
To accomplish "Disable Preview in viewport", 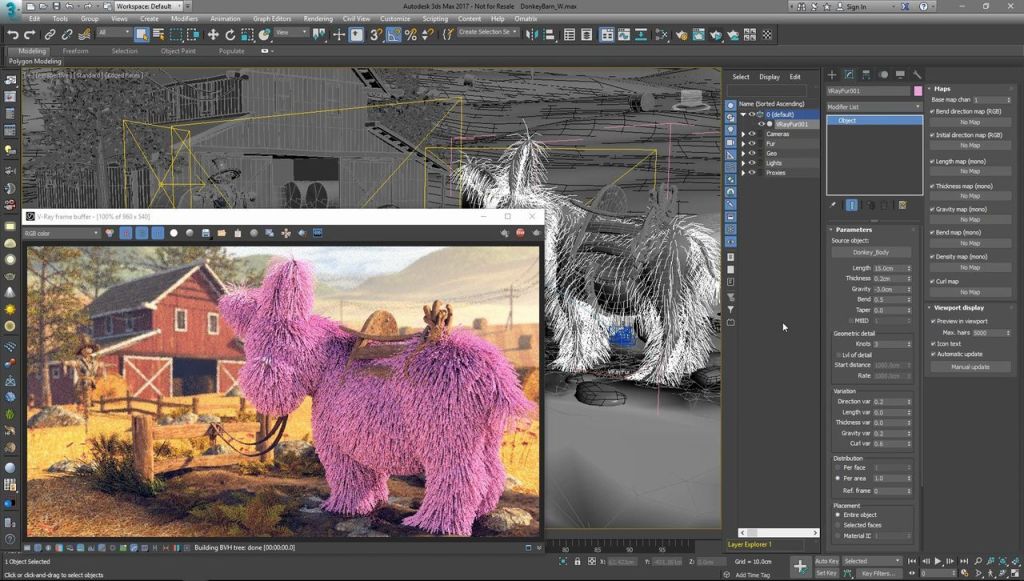I will pyautogui.click(x=933, y=321).
